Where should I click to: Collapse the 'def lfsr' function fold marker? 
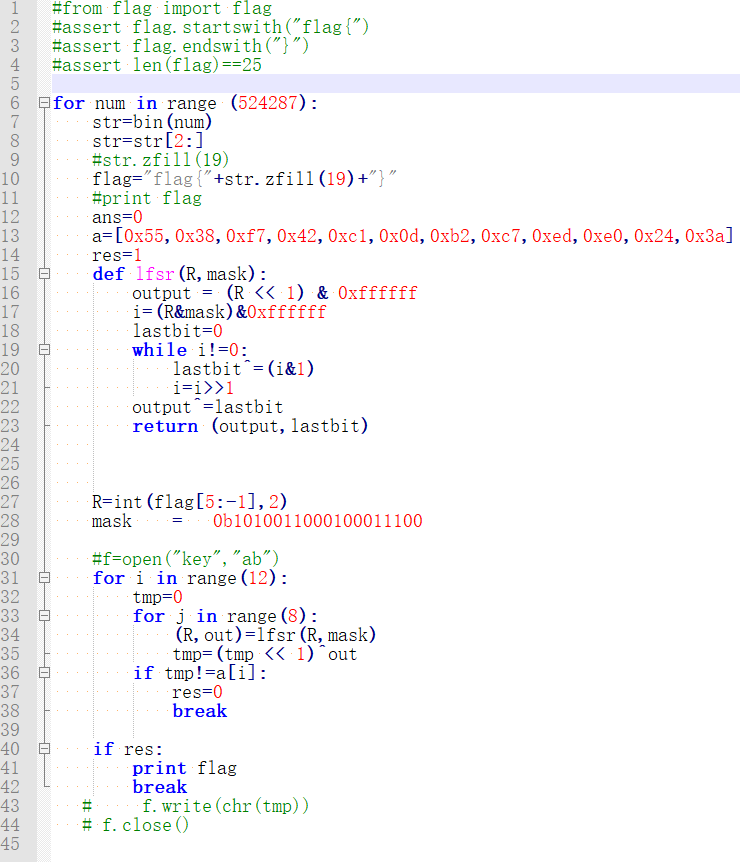pos(45,274)
